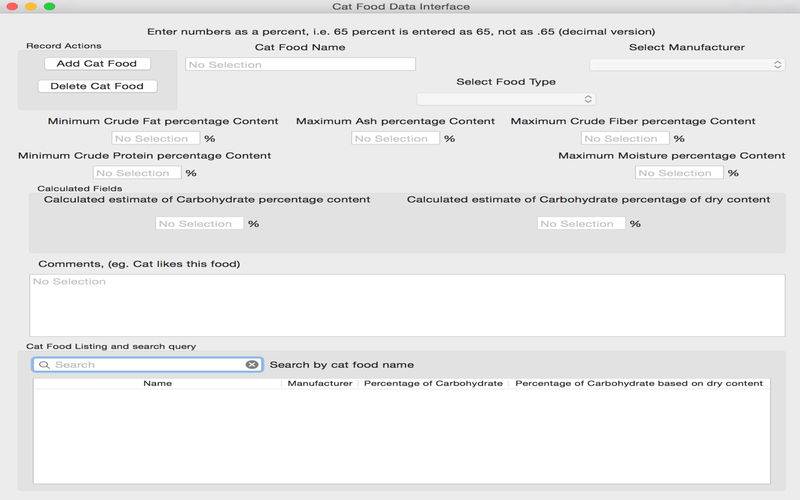Image resolution: width=800 pixels, height=500 pixels.
Task: Click the Delete Cat Food button
Action: point(97,86)
